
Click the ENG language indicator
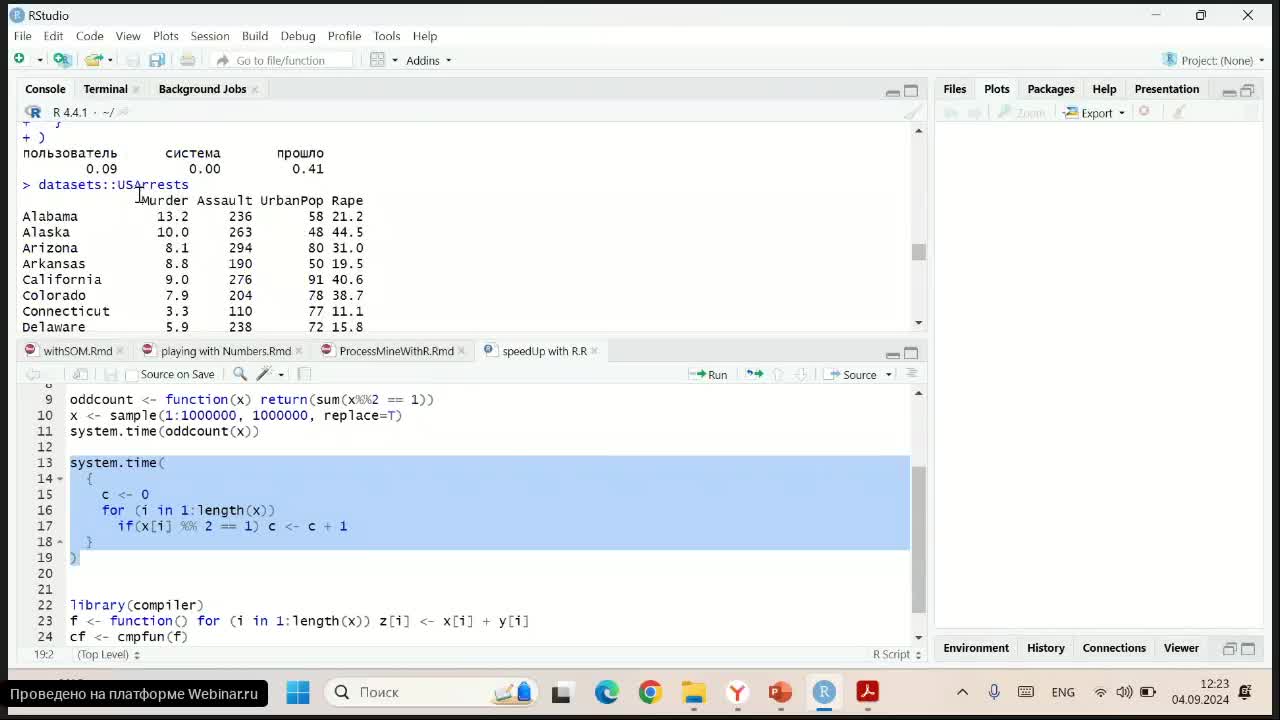[1063, 692]
